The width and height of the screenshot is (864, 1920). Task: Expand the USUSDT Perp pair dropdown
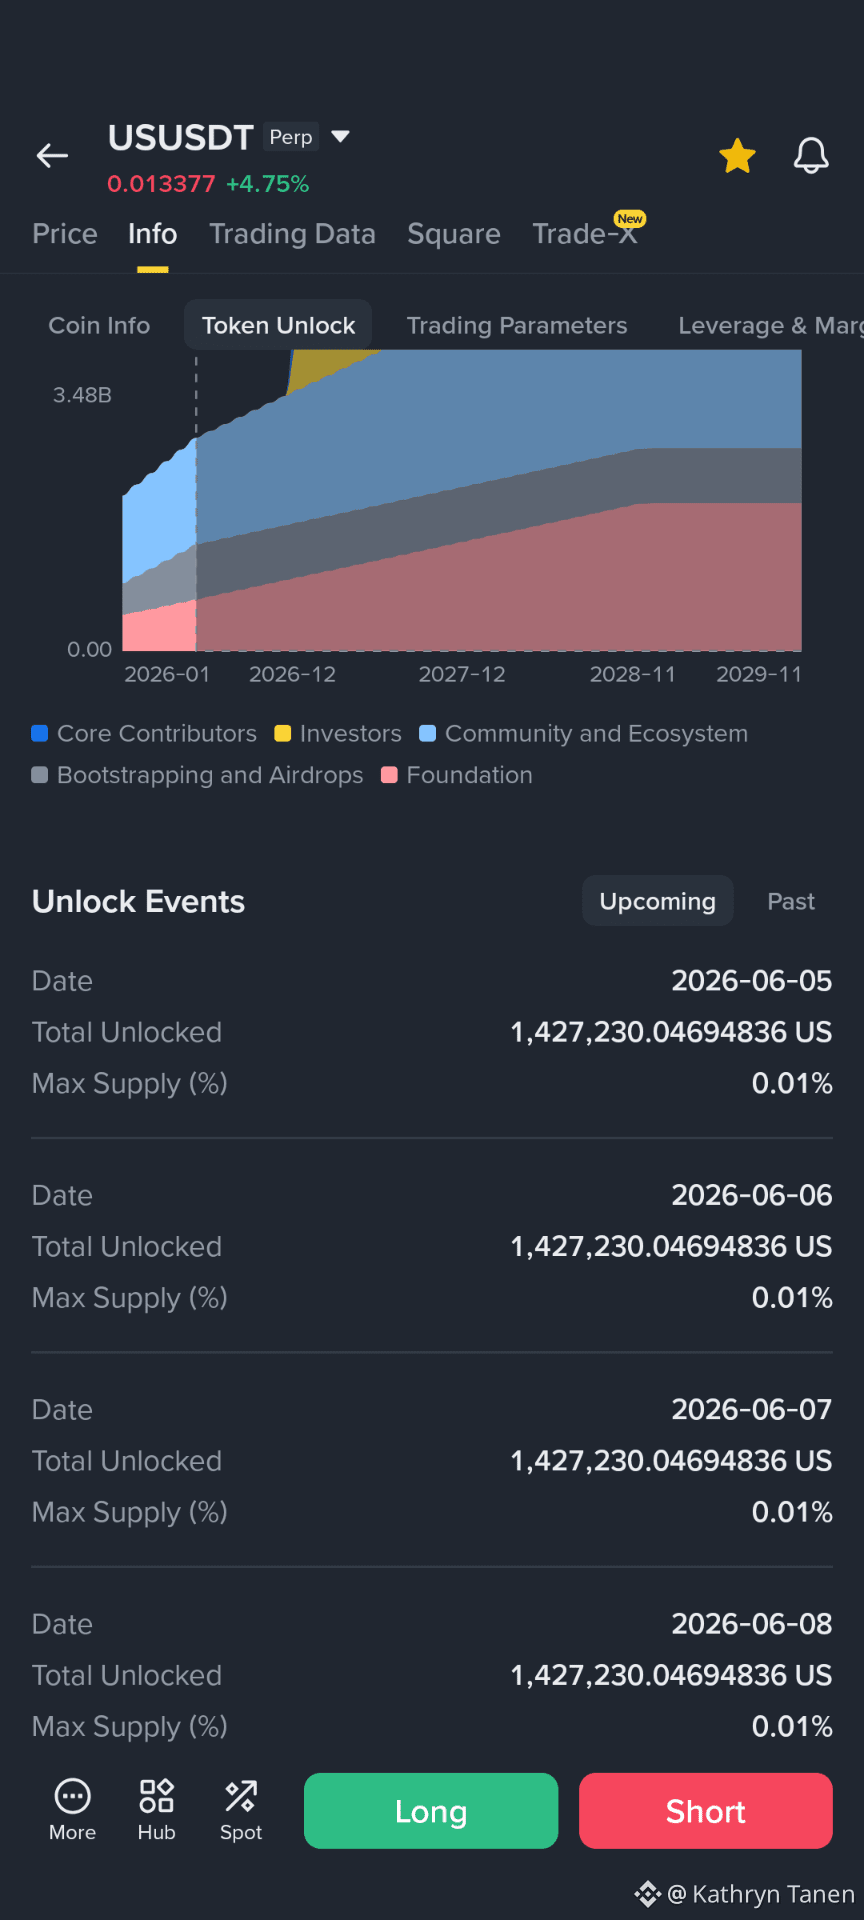point(340,136)
